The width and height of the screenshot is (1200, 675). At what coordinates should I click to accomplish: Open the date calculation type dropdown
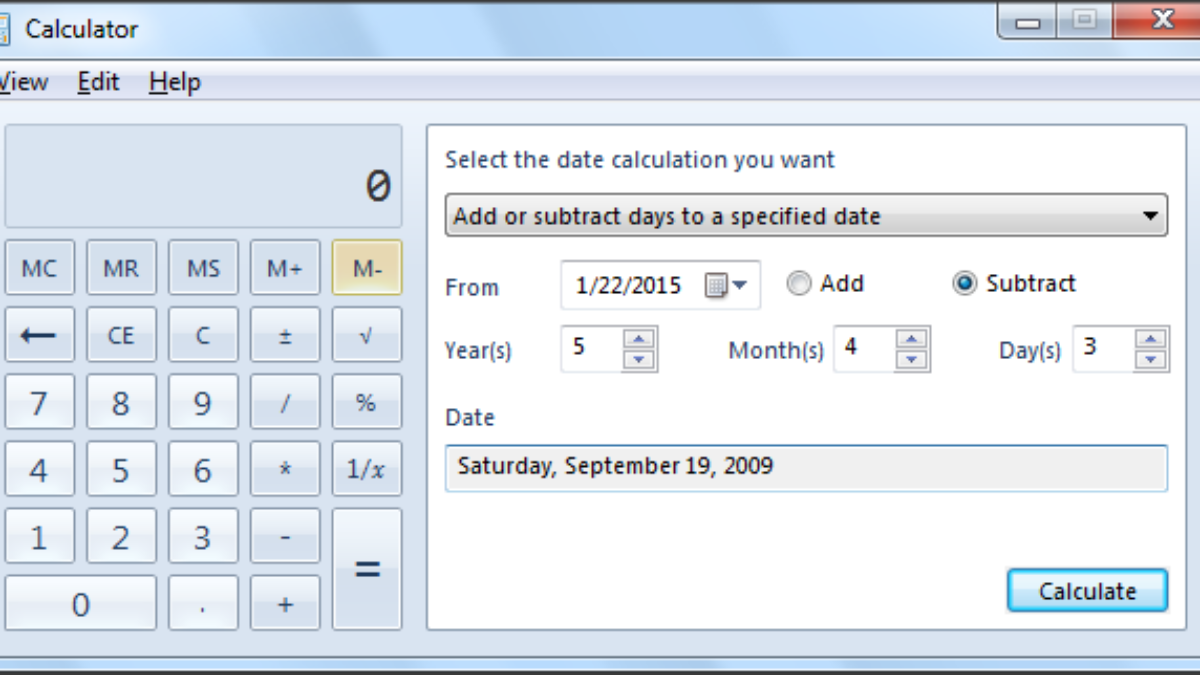coord(805,216)
